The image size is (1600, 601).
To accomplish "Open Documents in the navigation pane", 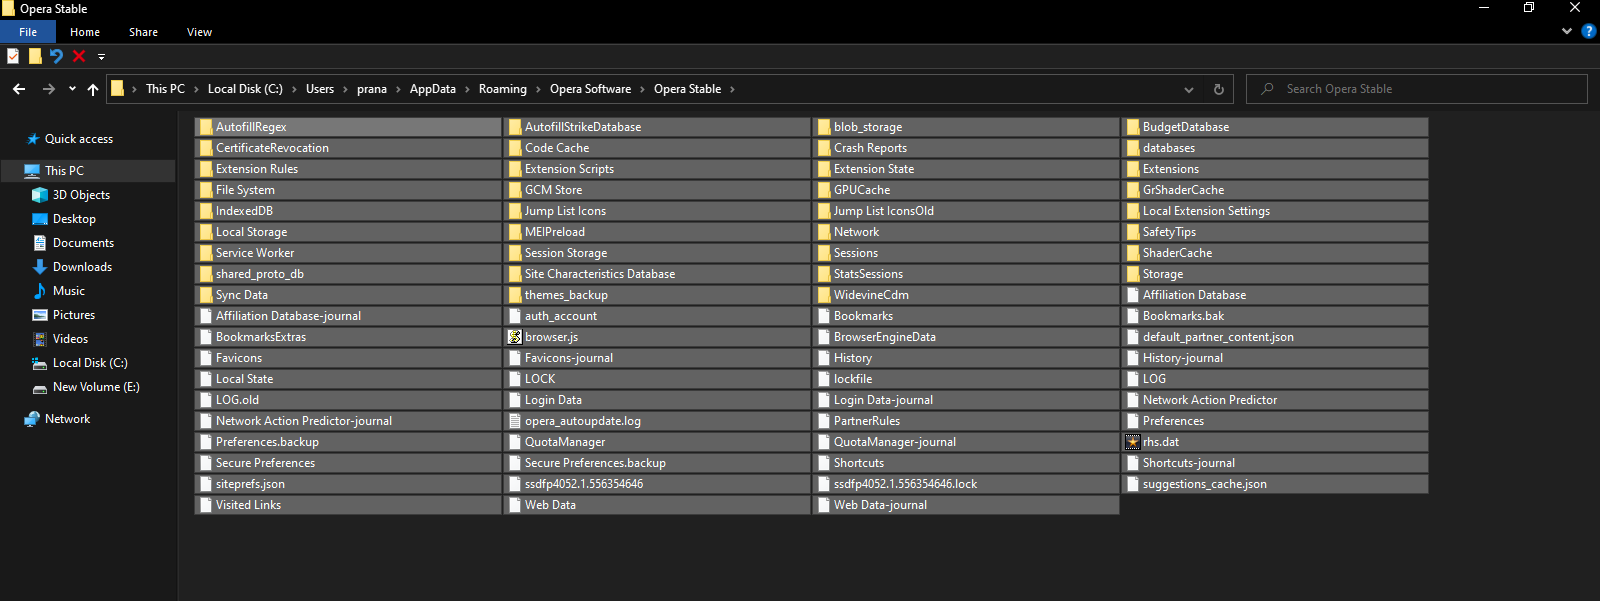I will coord(83,243).
